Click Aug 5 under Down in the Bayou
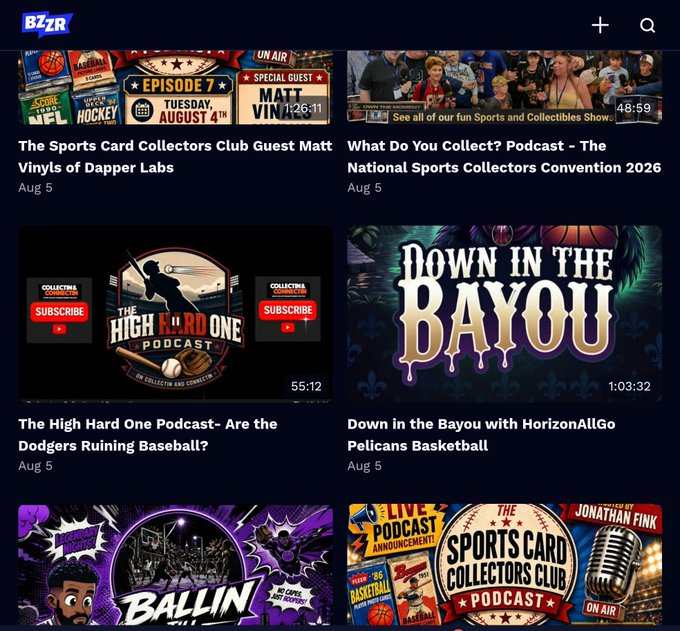 [x=364, y=465]
